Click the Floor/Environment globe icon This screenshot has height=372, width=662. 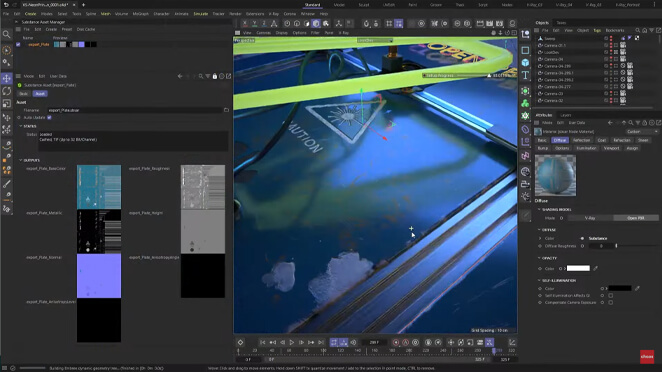tap(525, 171)
